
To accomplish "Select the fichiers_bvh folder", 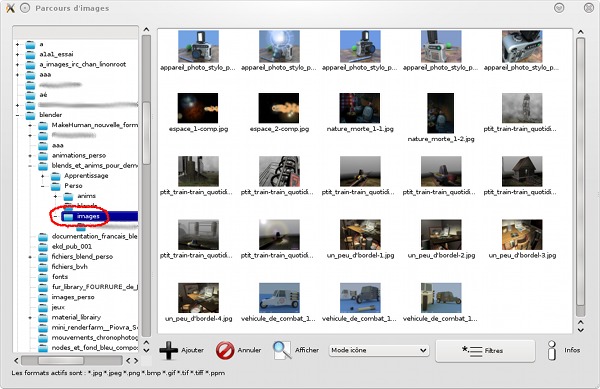I will click(70, 267).
